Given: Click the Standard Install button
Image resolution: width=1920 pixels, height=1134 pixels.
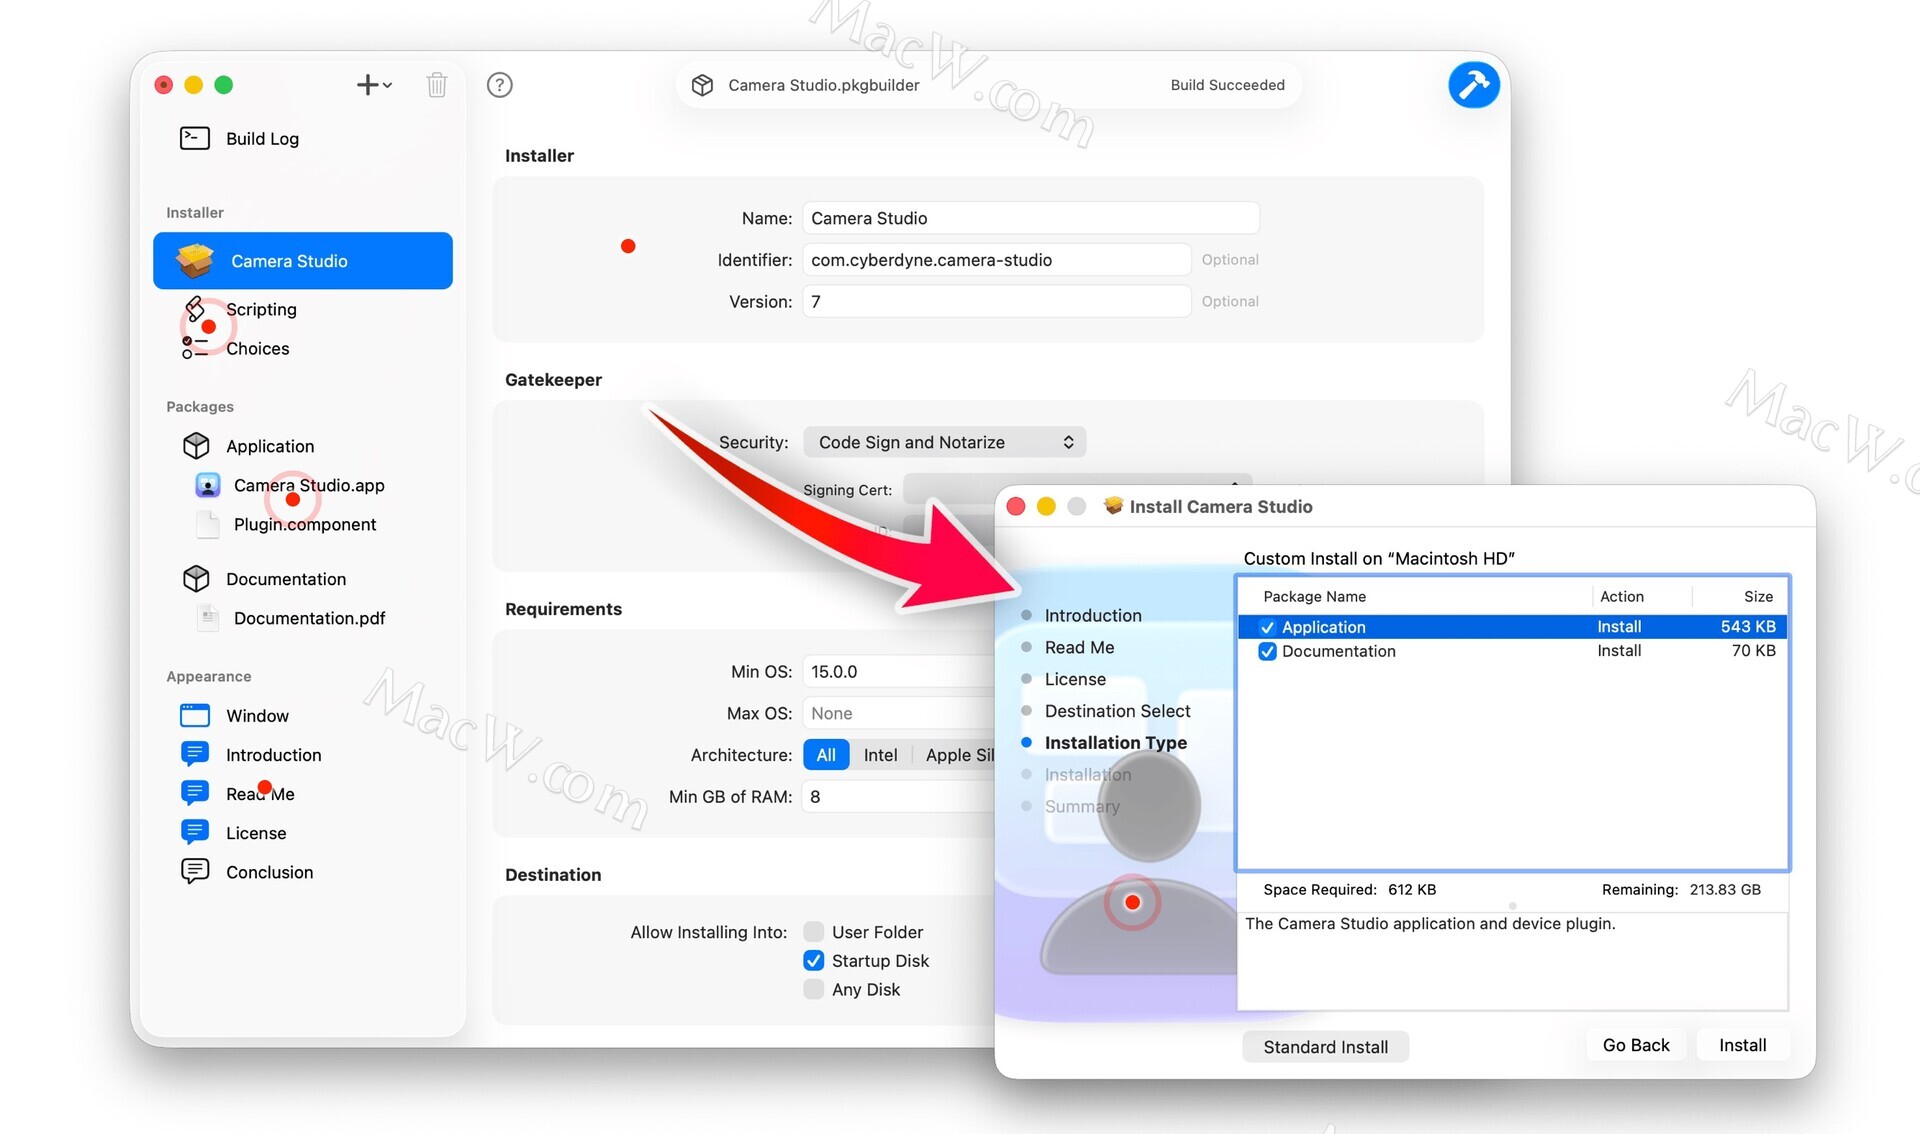Looking at the screenshot, I should click(x=1325, y=1047).
